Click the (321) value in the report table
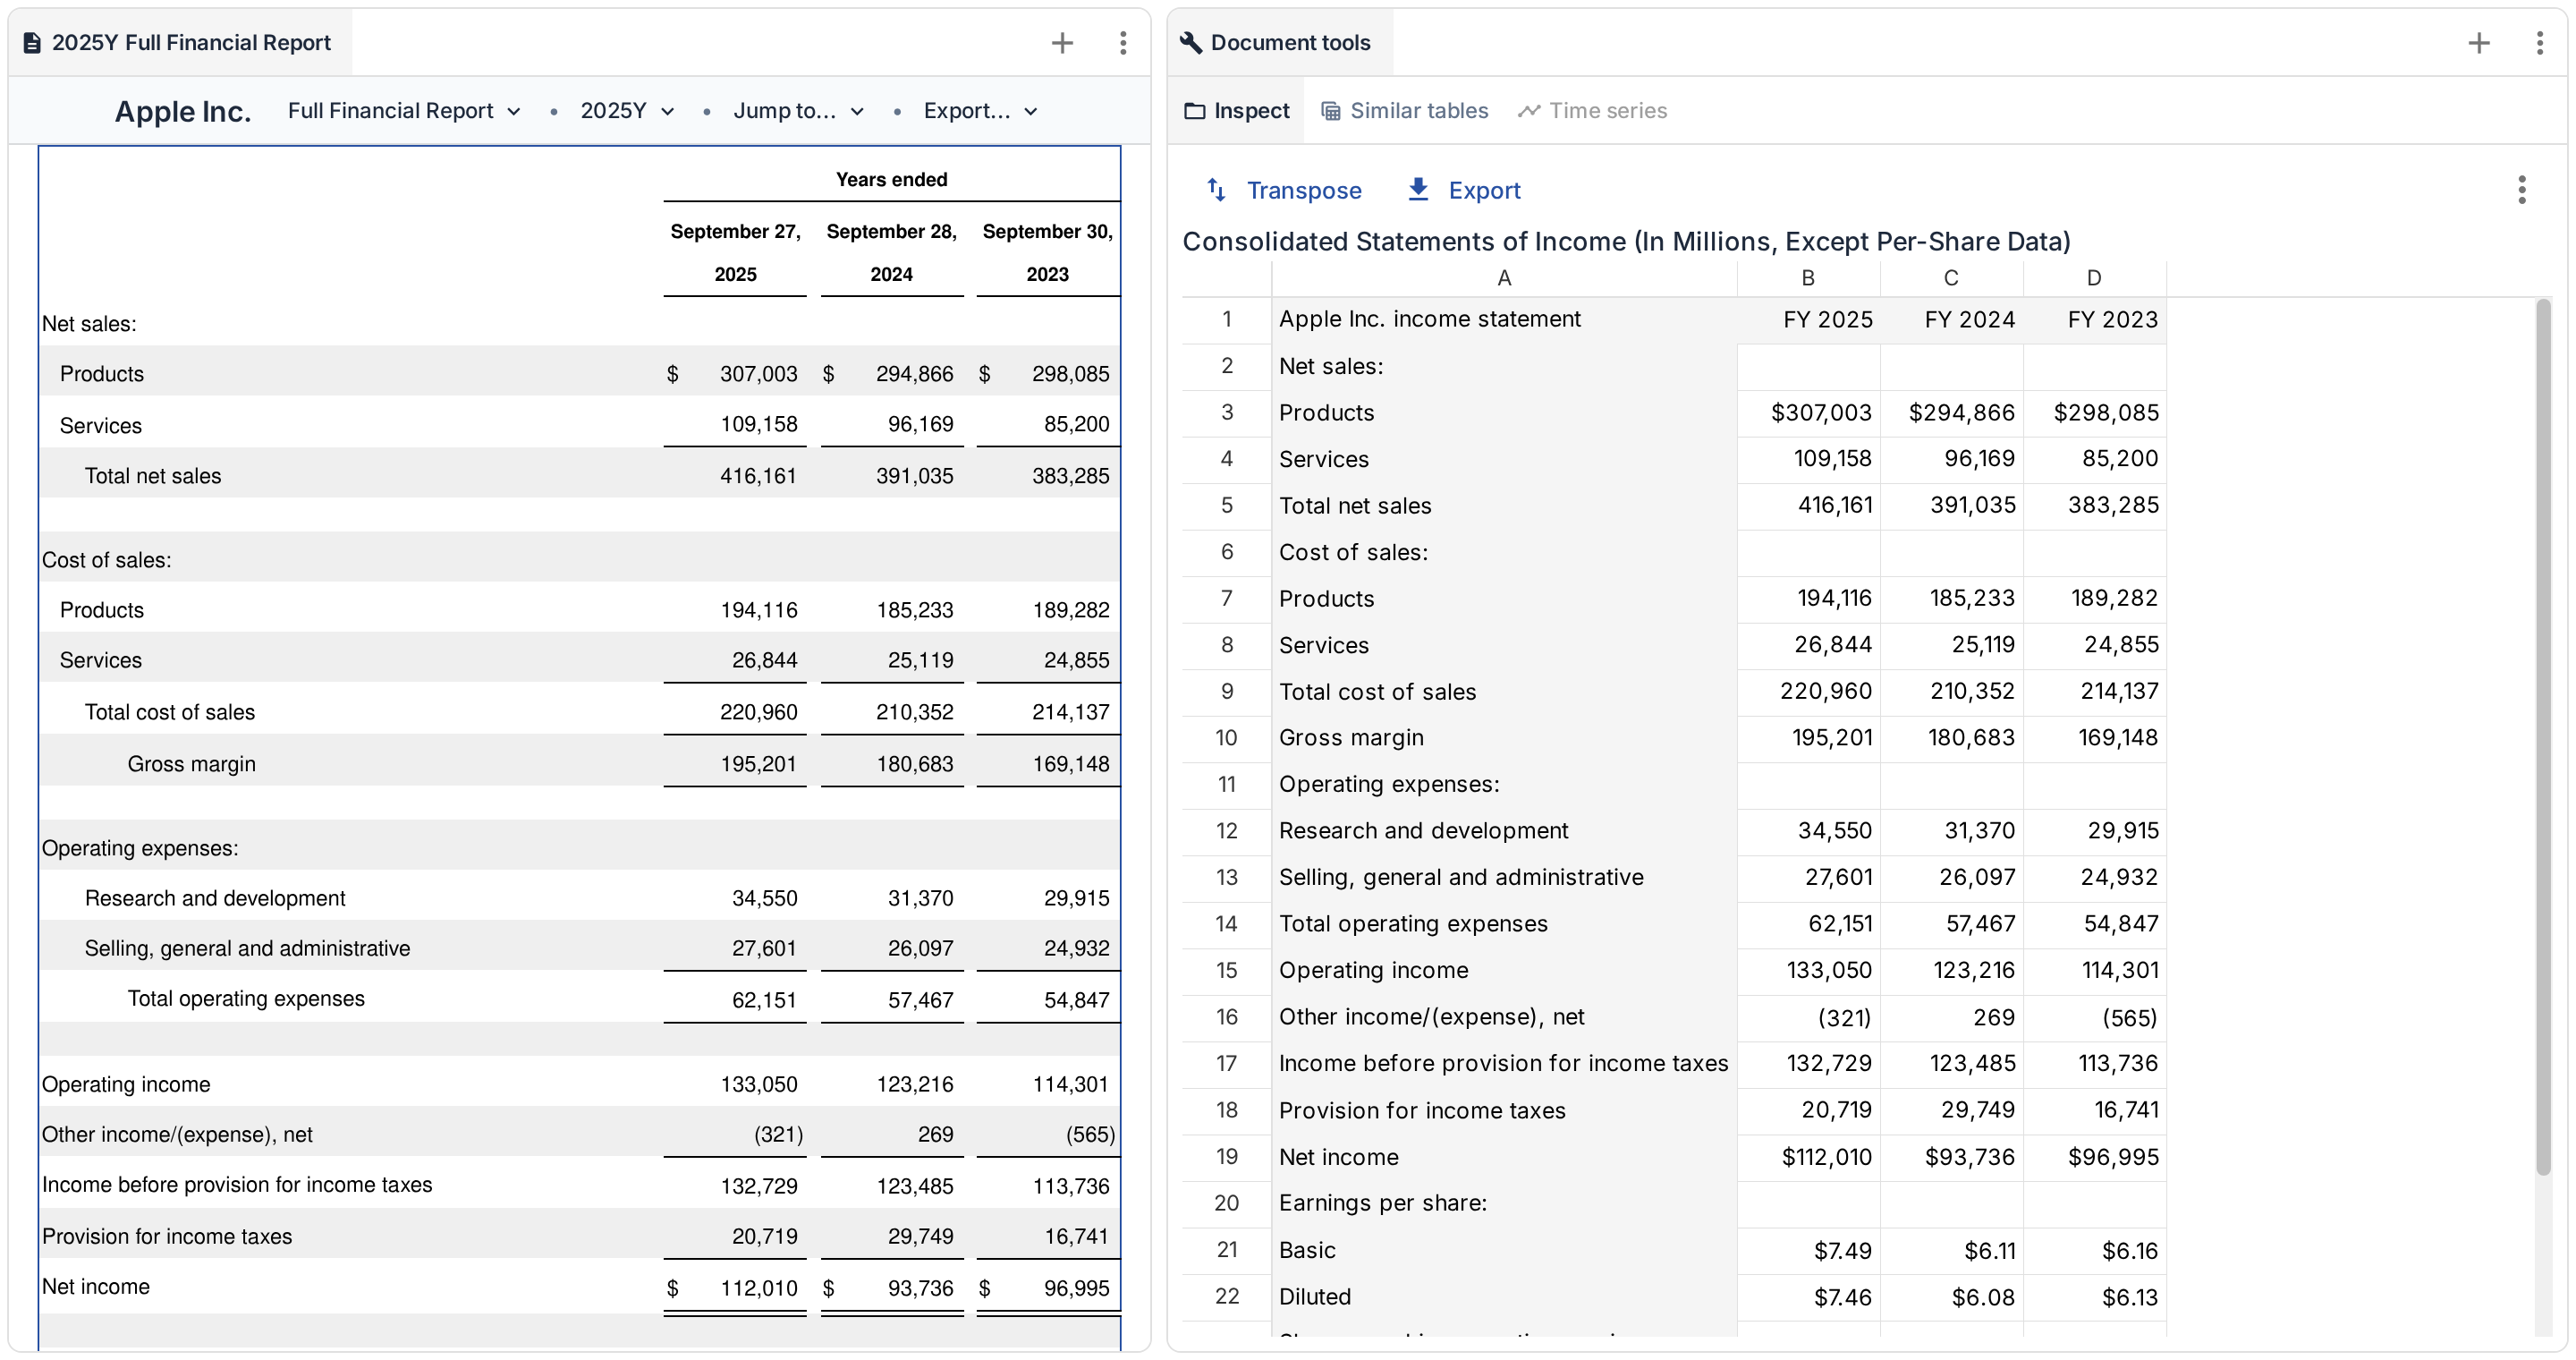 click(778, 1135)
